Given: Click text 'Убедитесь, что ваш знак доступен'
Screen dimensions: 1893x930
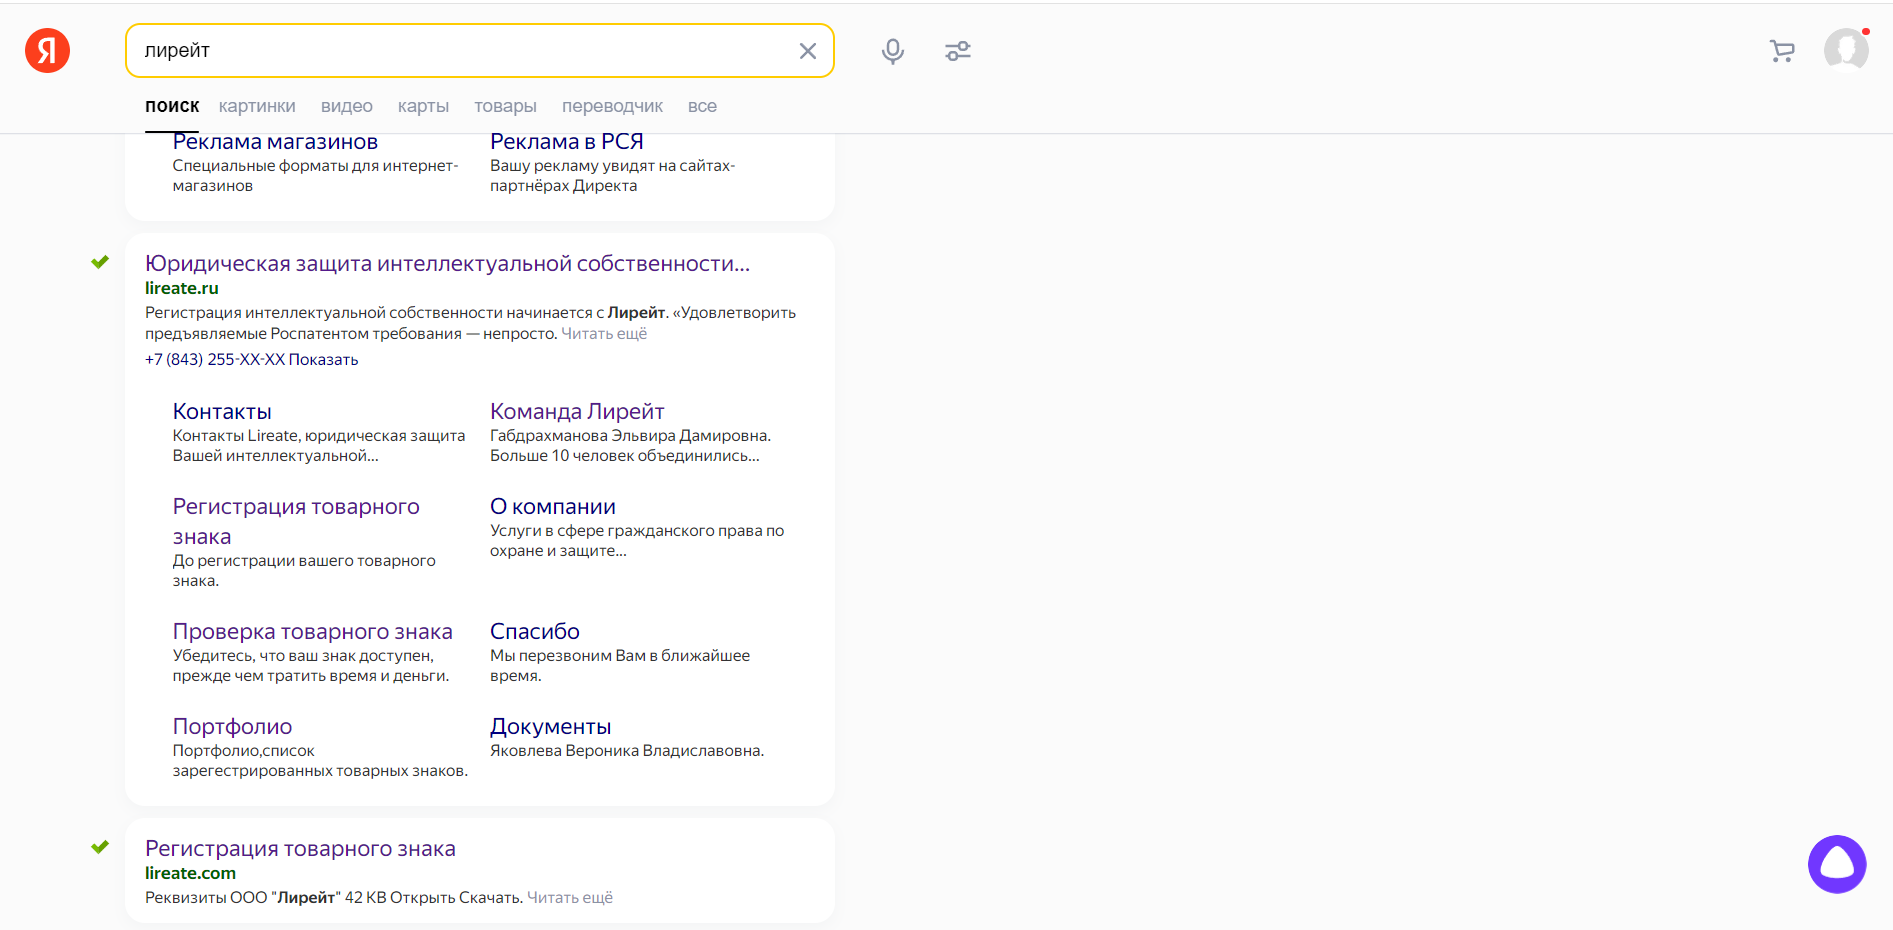Looking at the screenshot, I should coord(303,656).
